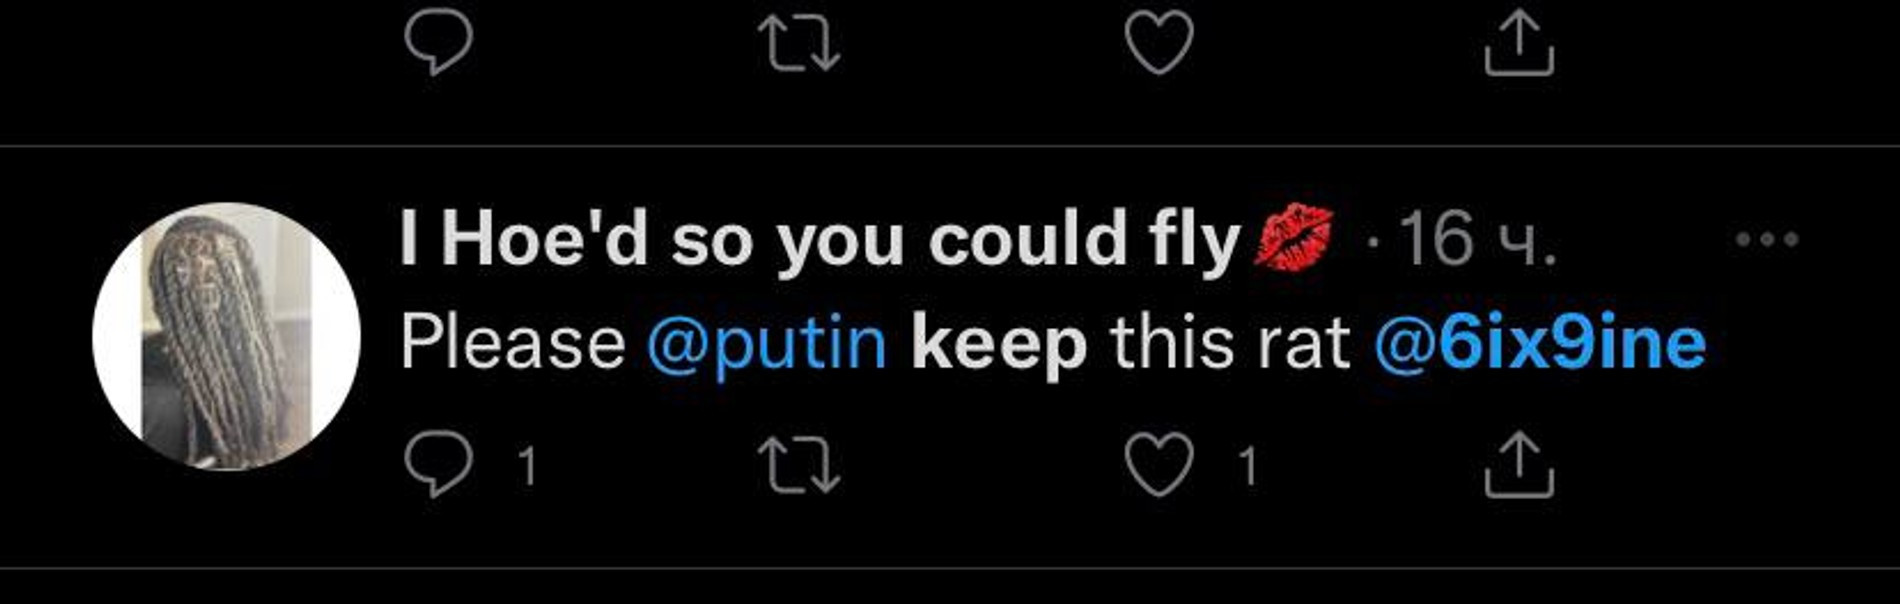Viewport: 1900px width, 604px height.
Task: Click the "this rat" text in the tweet
Action: 1230,343
